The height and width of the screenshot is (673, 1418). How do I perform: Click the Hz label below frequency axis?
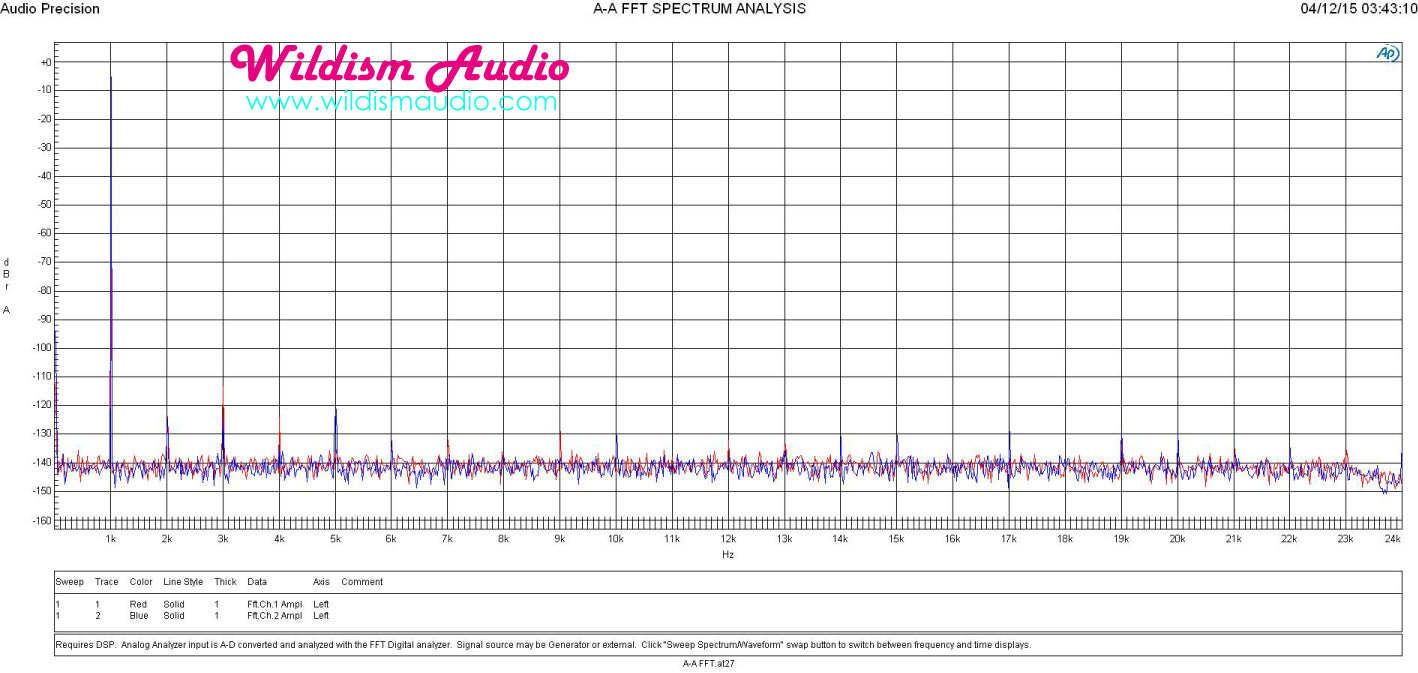pyautogui.click(x=727, y=554)
